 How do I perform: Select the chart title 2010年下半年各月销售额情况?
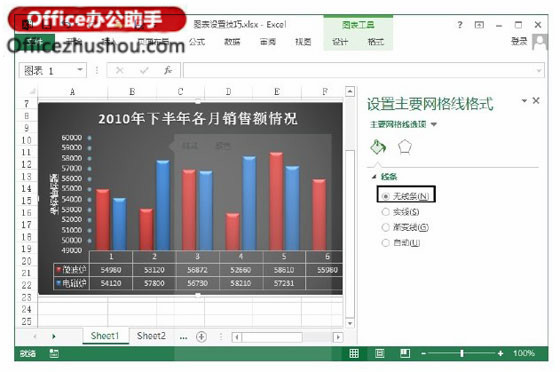(x=198, y=119)
